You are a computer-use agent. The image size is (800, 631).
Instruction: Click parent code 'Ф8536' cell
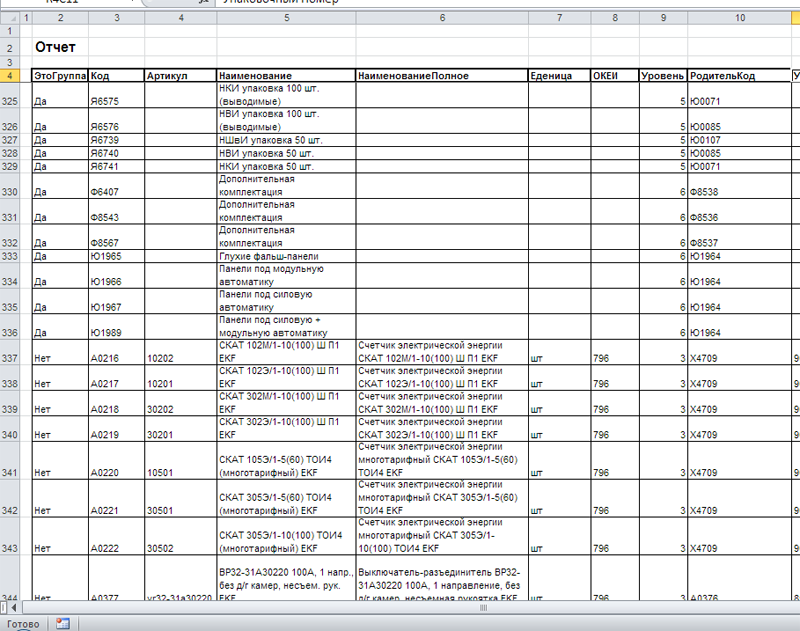click(x=740, y=211)
